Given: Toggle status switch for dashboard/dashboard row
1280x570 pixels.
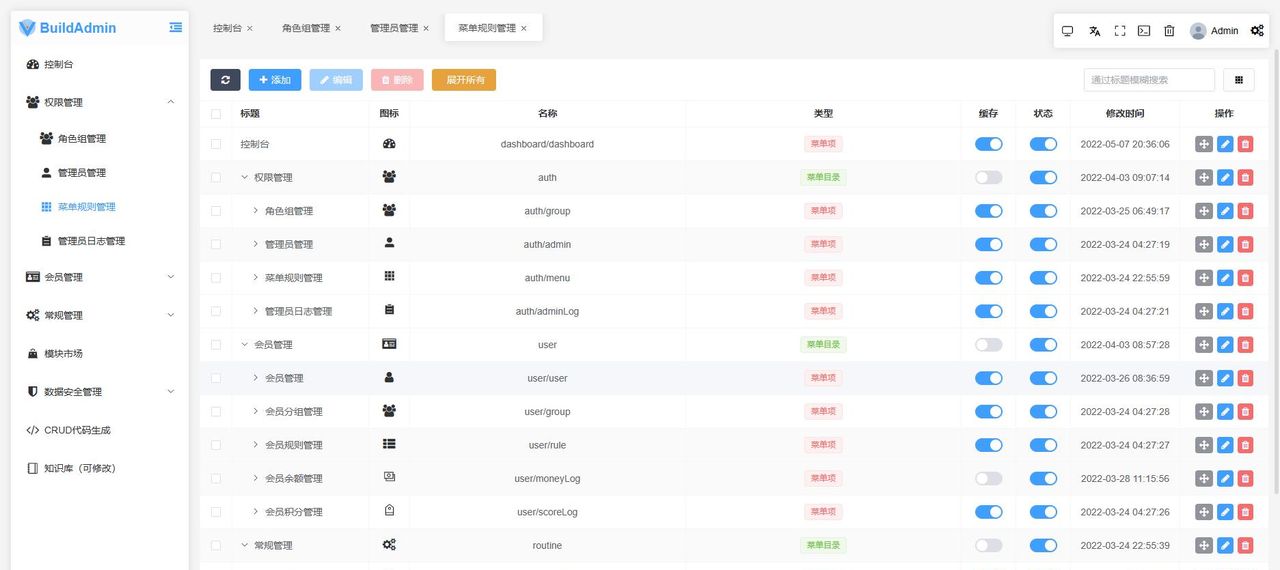Looking at the screenshot, I should 1043,144.
